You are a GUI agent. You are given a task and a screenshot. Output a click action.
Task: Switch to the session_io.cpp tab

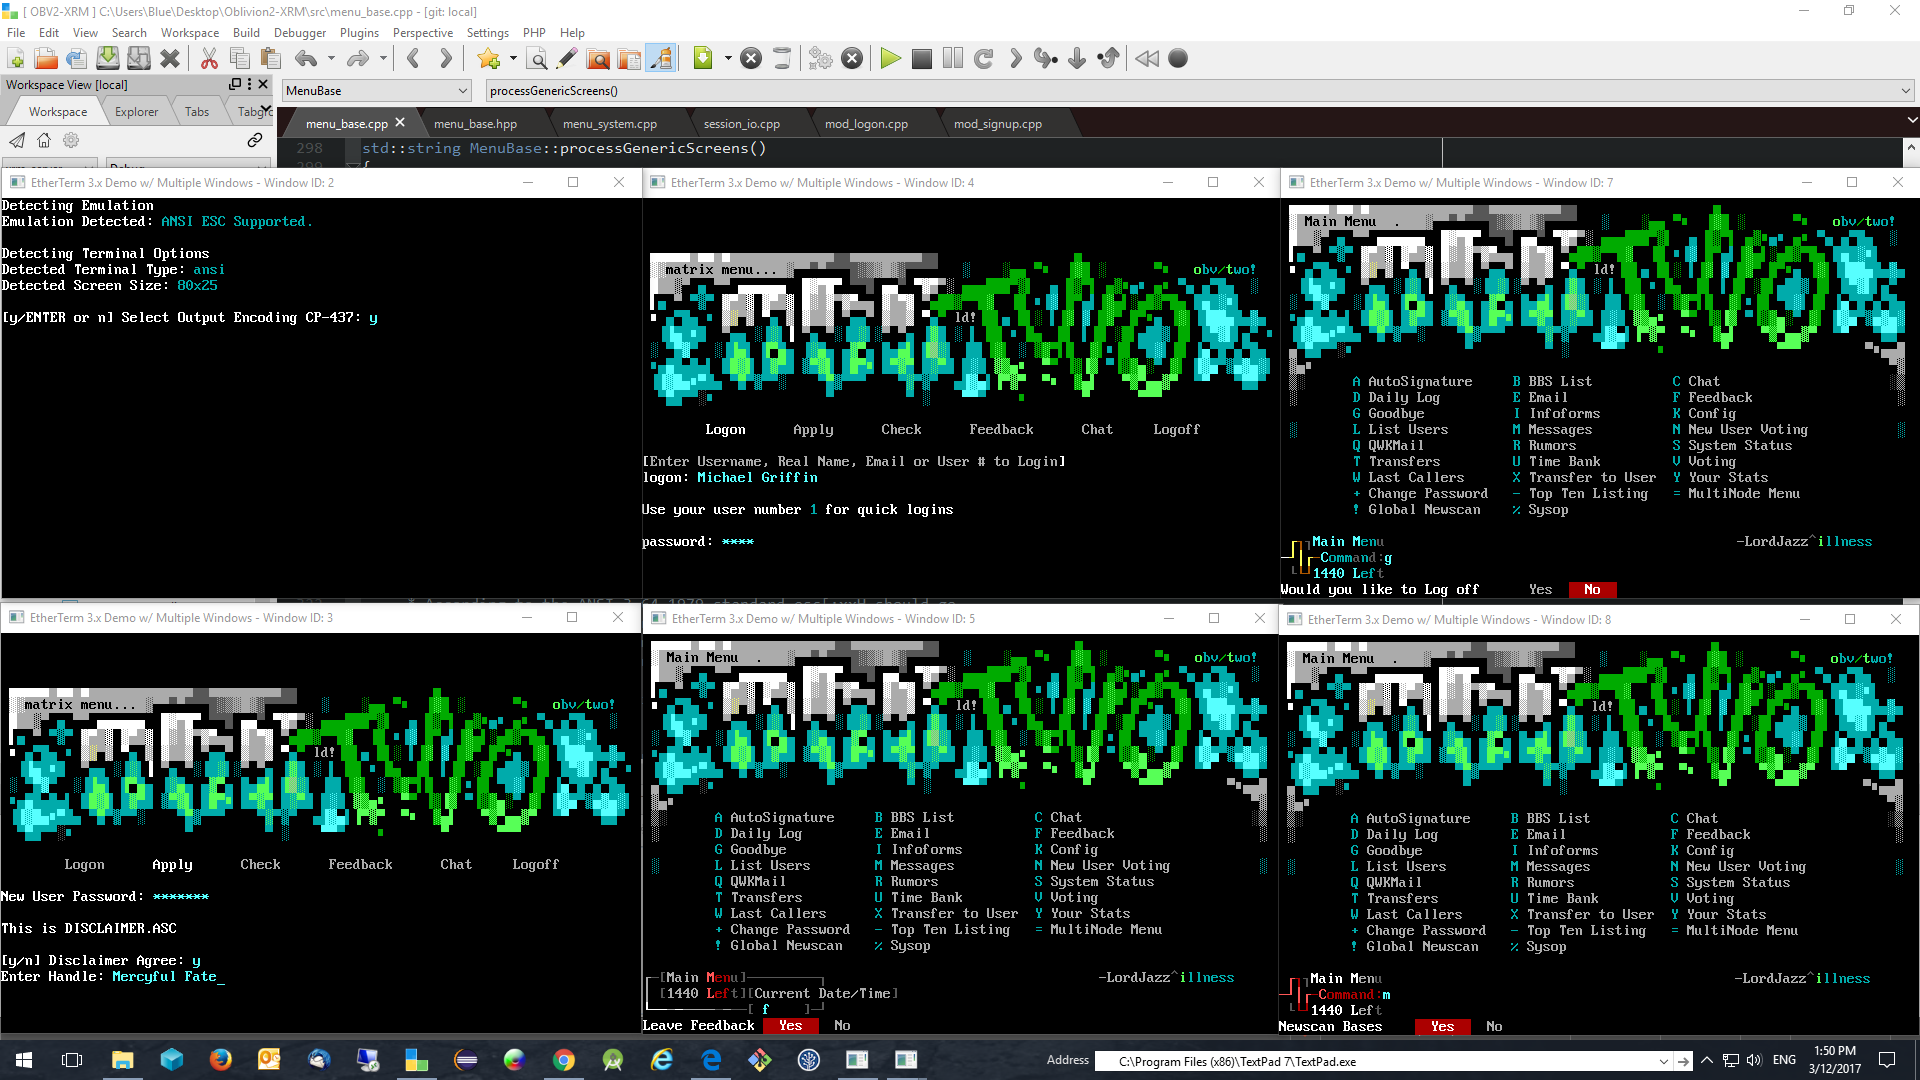point(741,124)
